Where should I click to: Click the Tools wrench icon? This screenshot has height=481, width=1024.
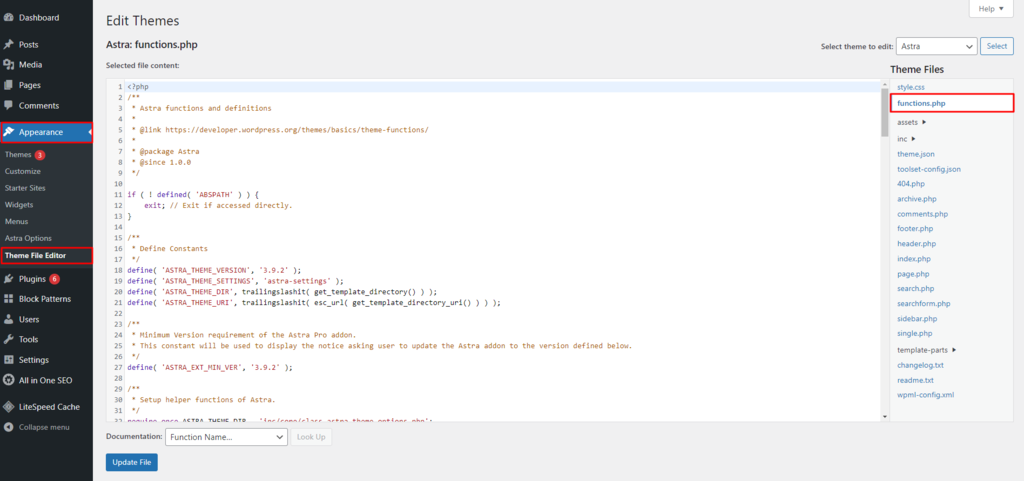pos(9,339)
